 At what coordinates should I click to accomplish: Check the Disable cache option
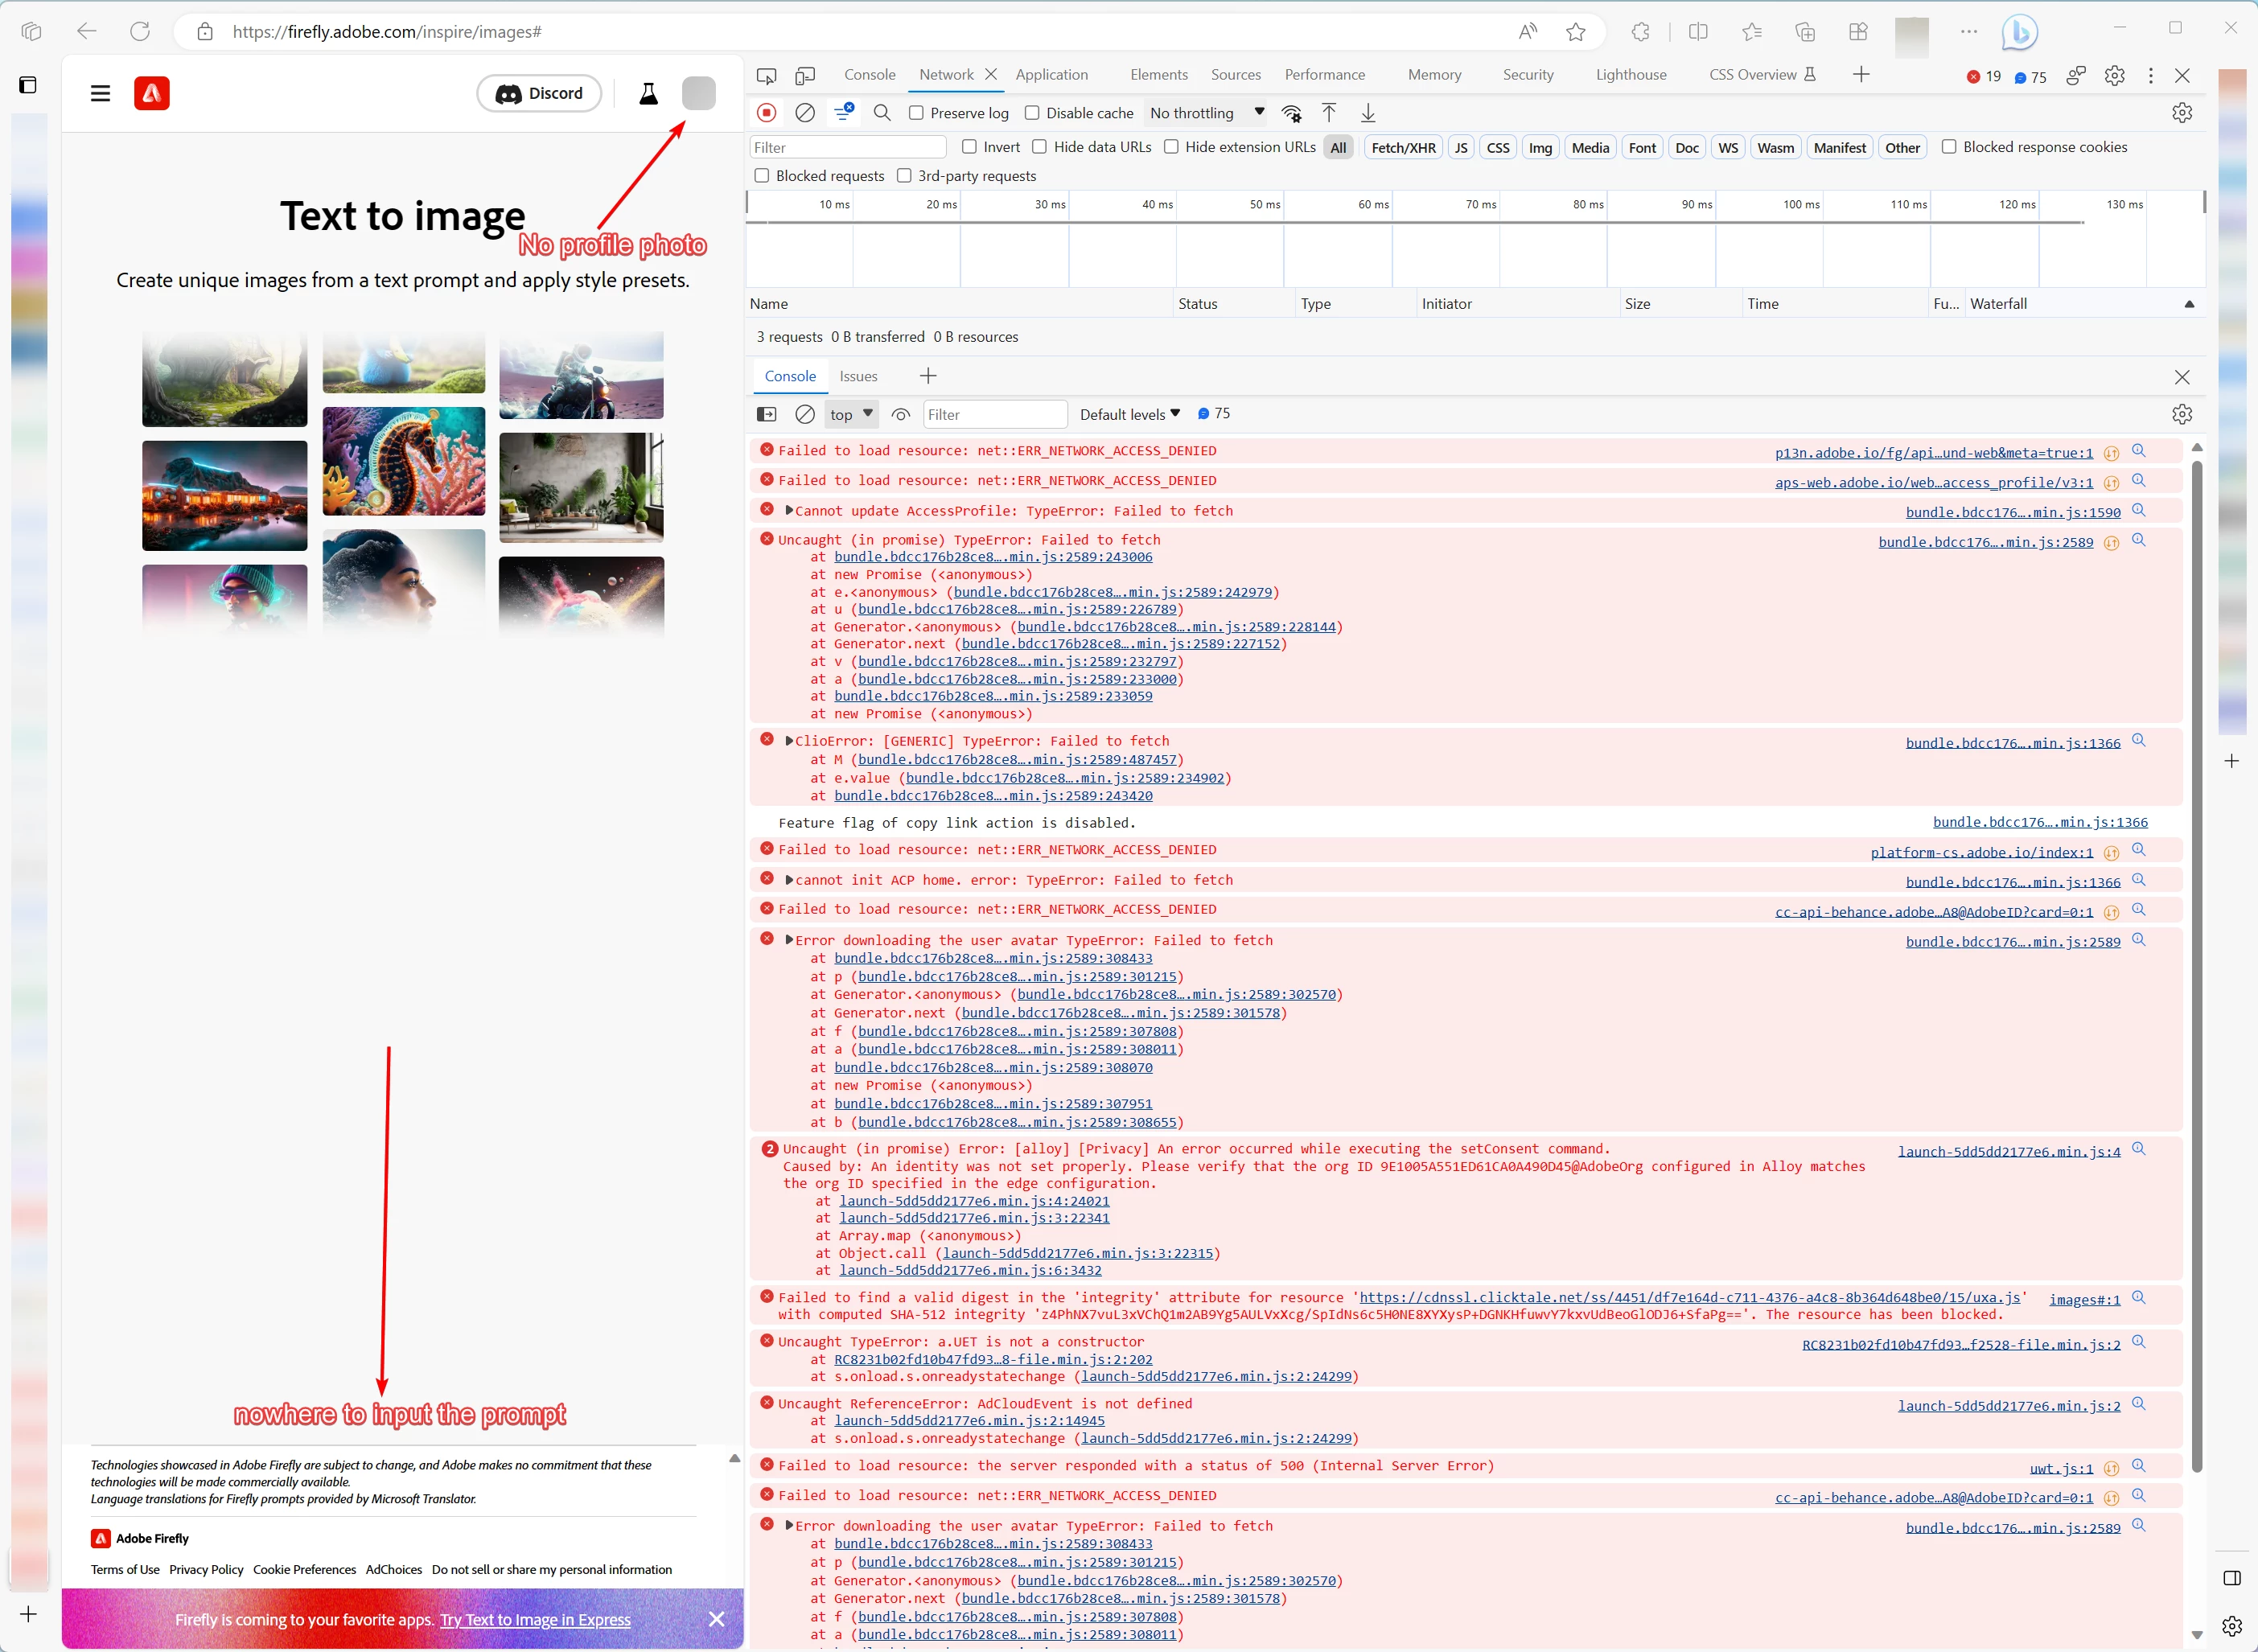click(x=1032, y=113)
